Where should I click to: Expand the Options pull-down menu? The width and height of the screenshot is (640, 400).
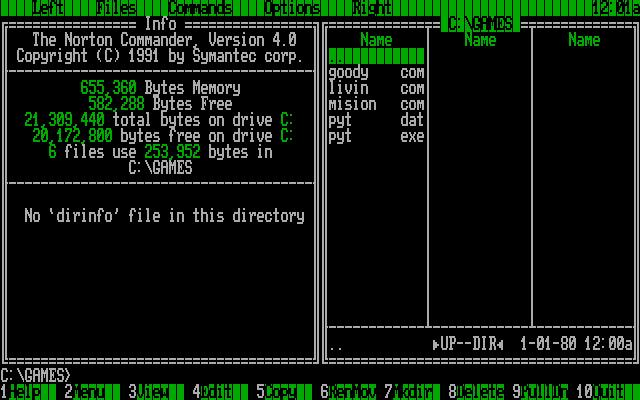coord(292,8)
